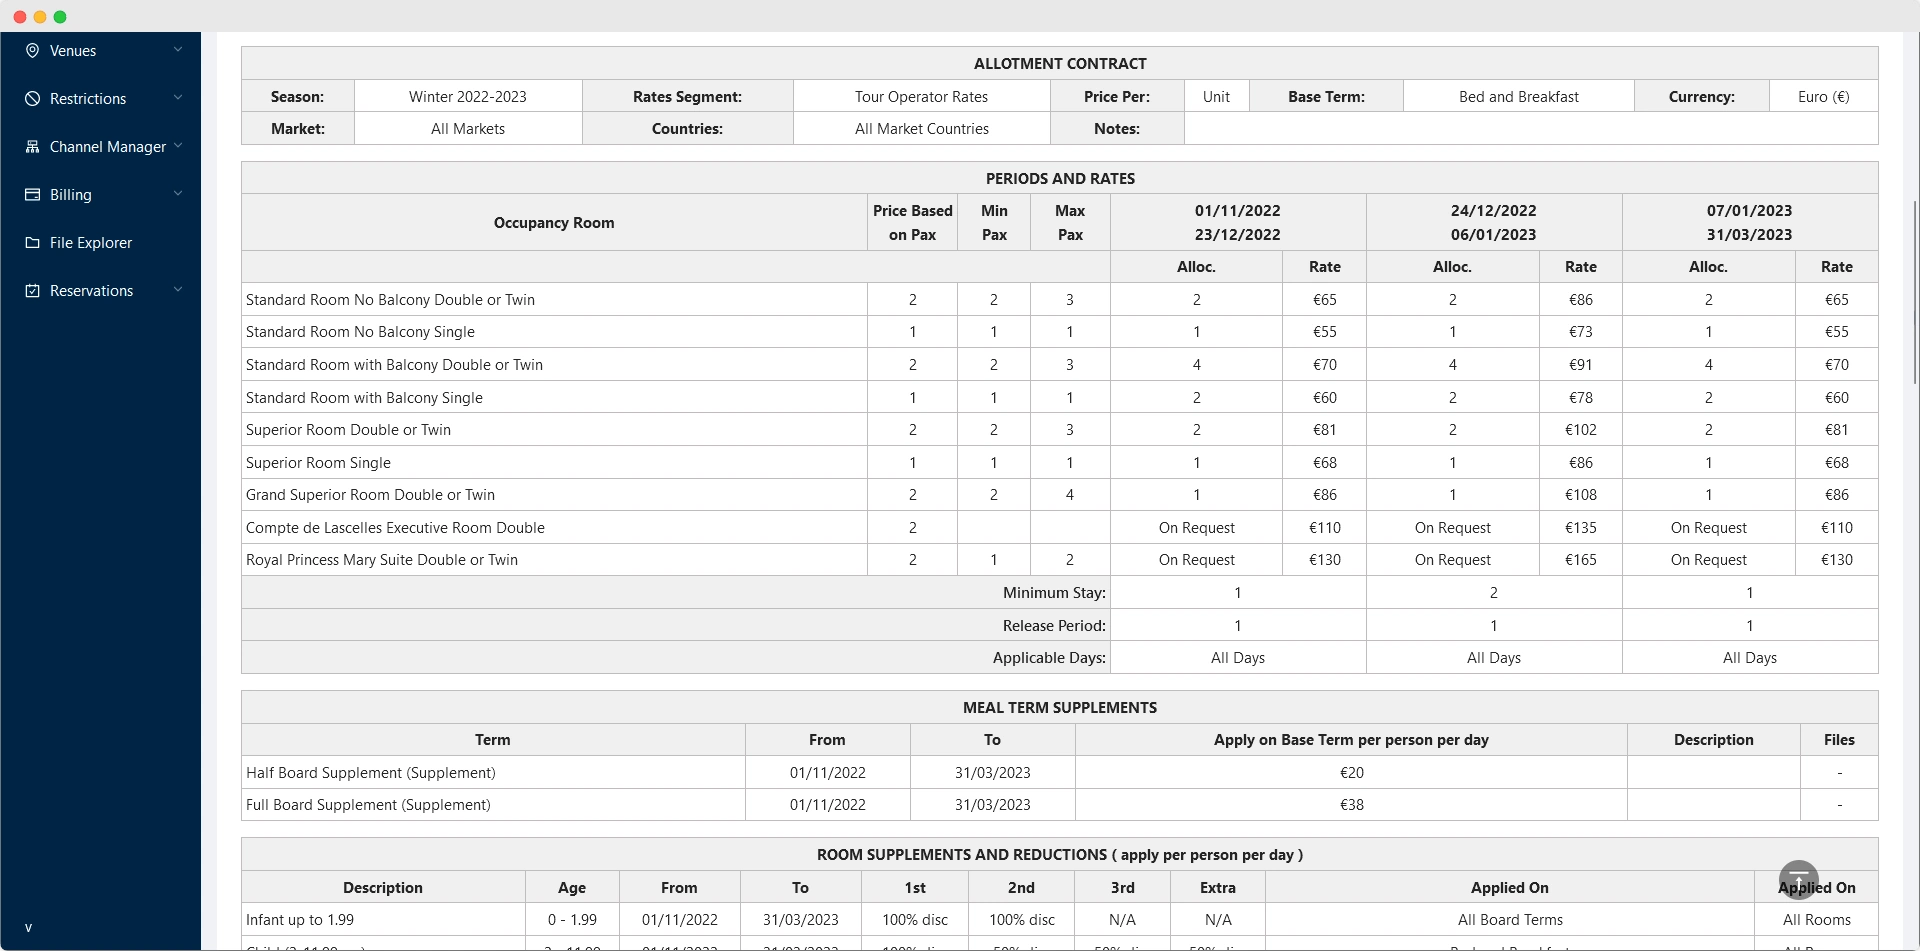1920x951 pixels.
Task: Click 'Compte de Lascelles Executive Room Double'
Action: click(395, 528)
